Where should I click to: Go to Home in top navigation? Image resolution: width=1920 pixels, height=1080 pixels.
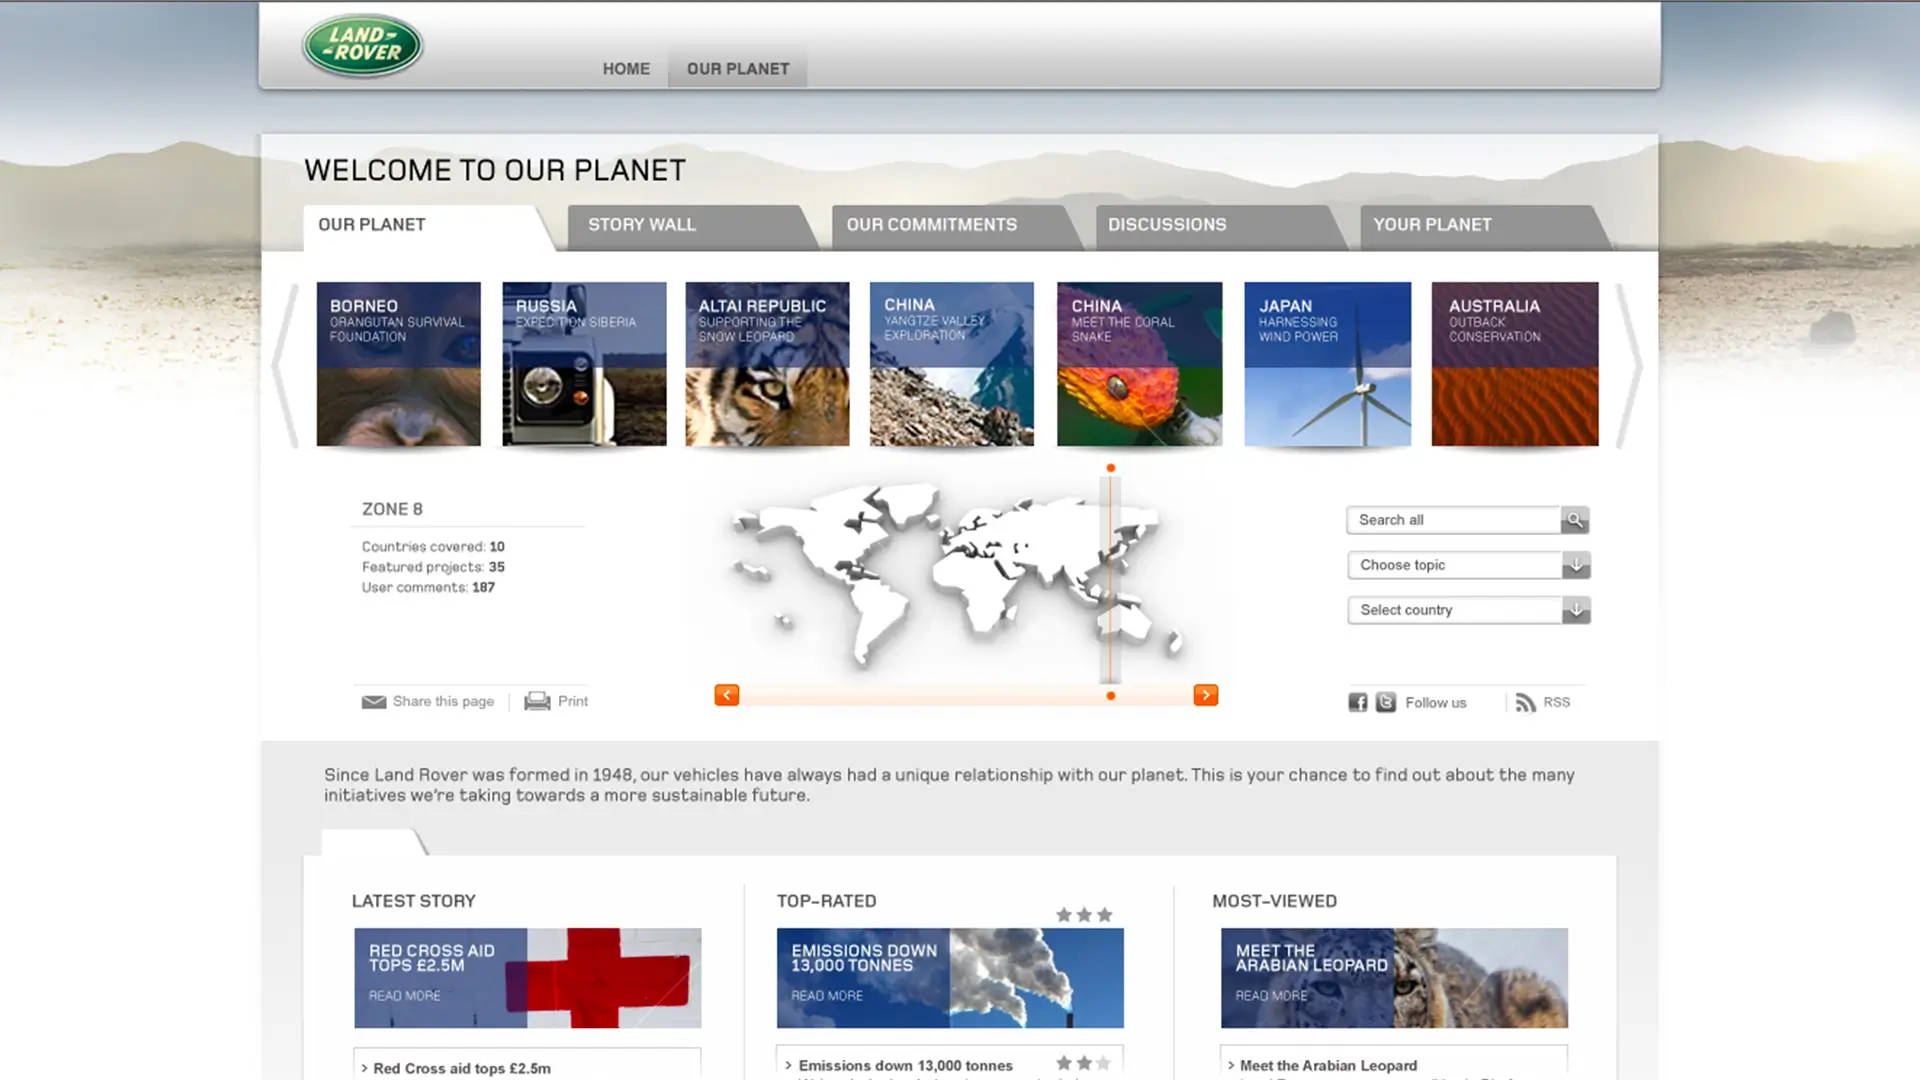(626, 69)
